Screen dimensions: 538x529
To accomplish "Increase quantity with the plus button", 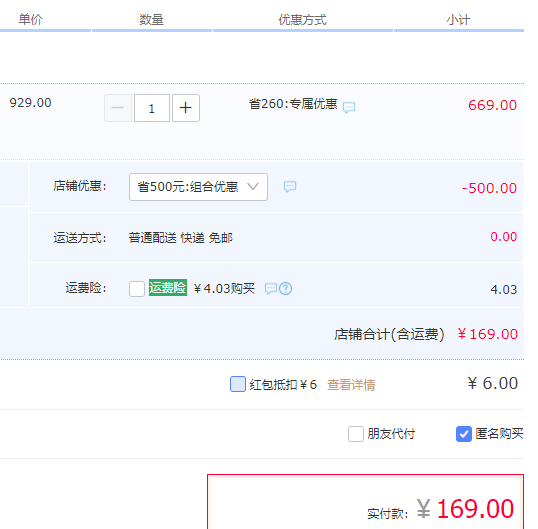I will click(x=186, y=108).
